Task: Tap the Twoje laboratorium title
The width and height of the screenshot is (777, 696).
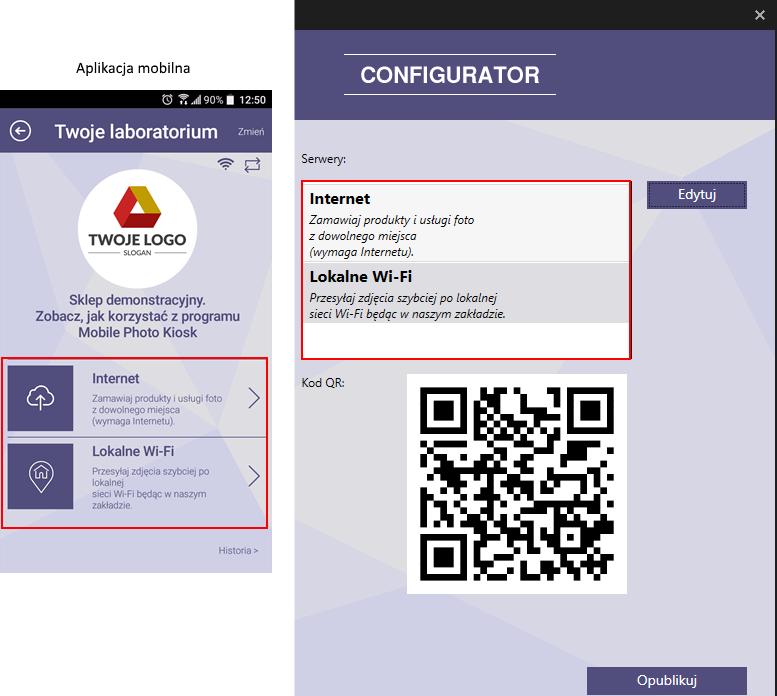Action: pos(136,132)
